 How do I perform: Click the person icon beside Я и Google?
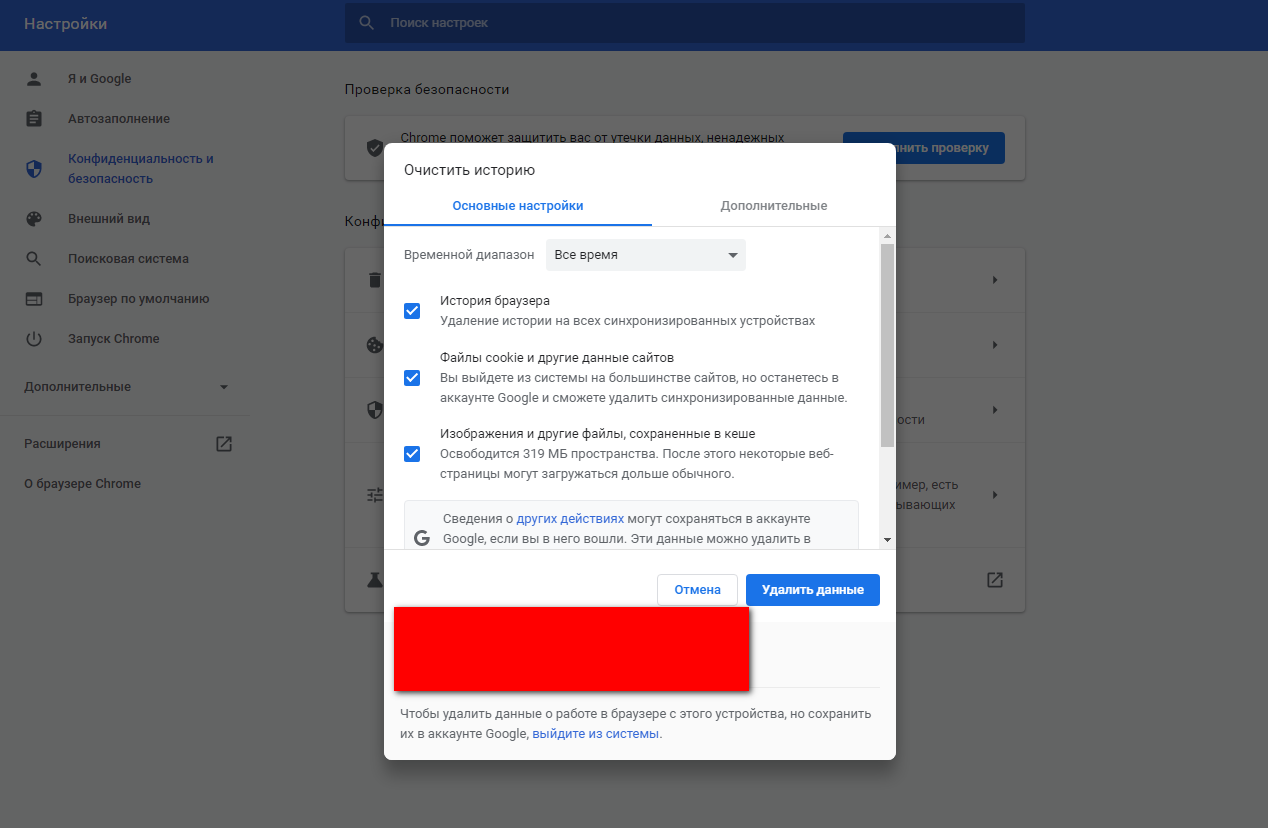coord(34,79)
